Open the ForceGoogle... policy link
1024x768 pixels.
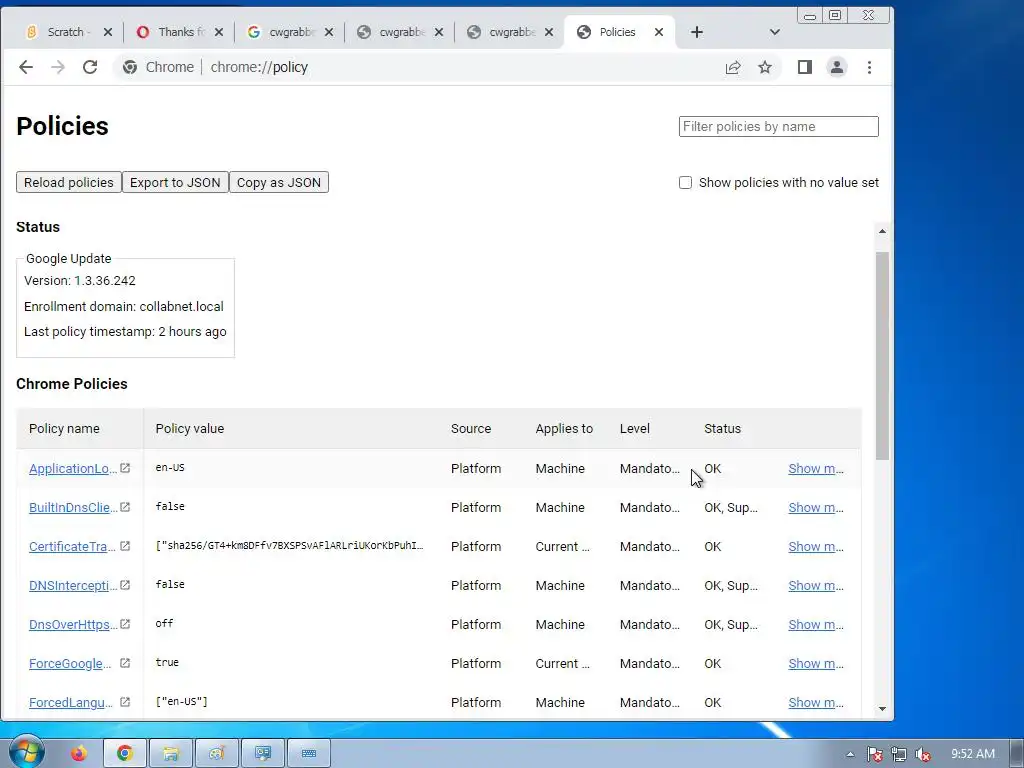(x=70, y=664)
